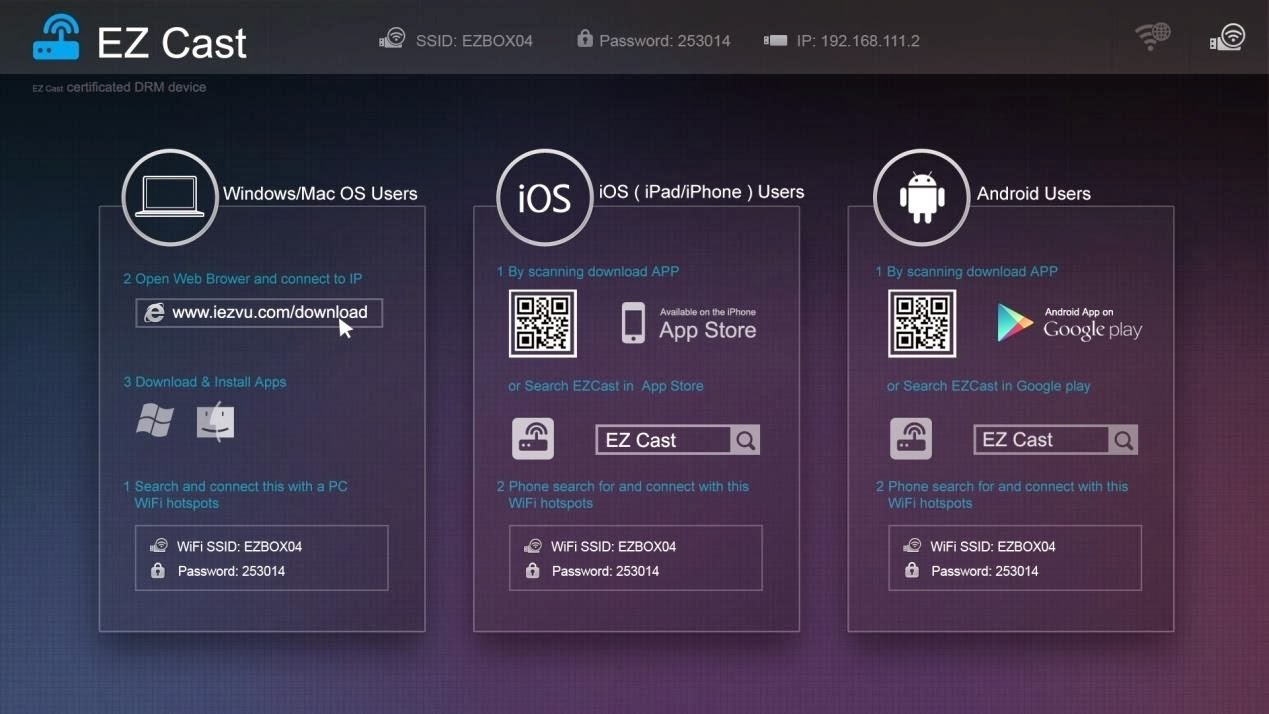
Task: Click the EZ Cast router logo
Action: pos(56,38)
